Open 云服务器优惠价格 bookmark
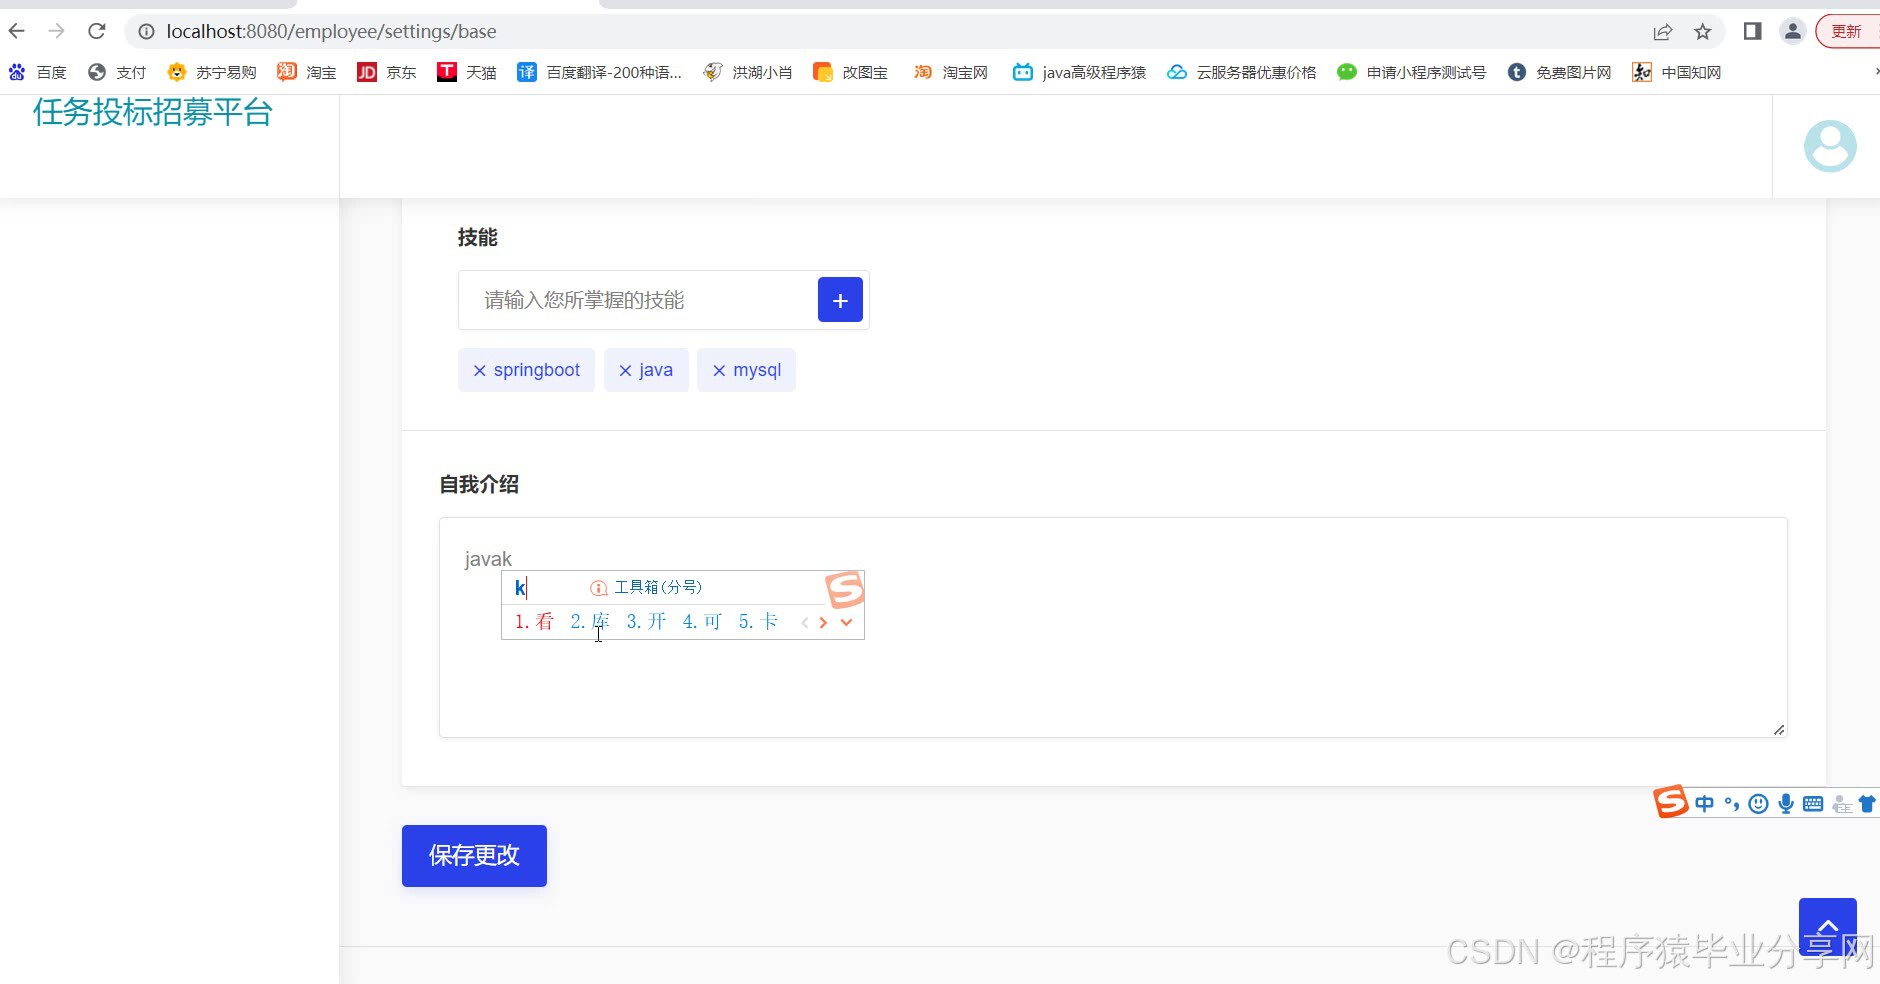 point(1242,72)
